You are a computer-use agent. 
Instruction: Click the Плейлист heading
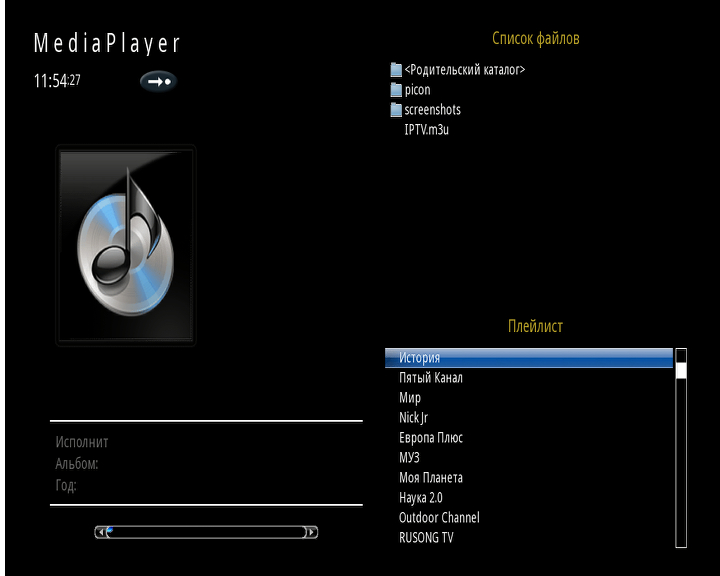(535, 326)
